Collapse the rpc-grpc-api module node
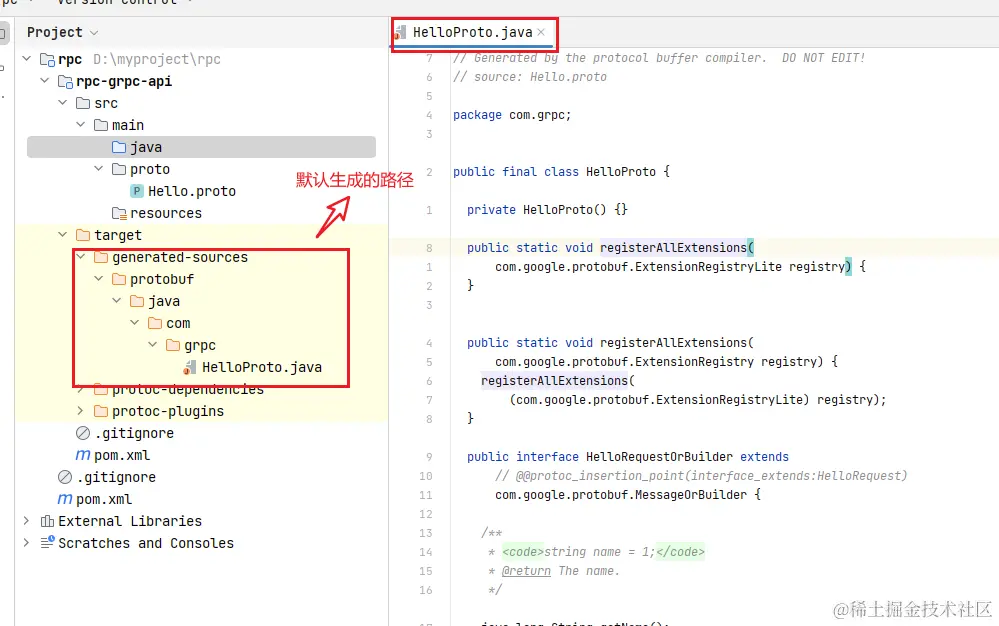Screen dimensions: 999x626 pyautogui.click(x=45, y=81)
